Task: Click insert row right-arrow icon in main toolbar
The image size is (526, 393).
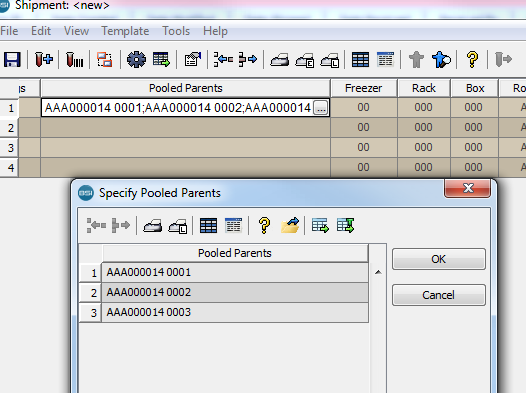Action: tap(248, 60)
